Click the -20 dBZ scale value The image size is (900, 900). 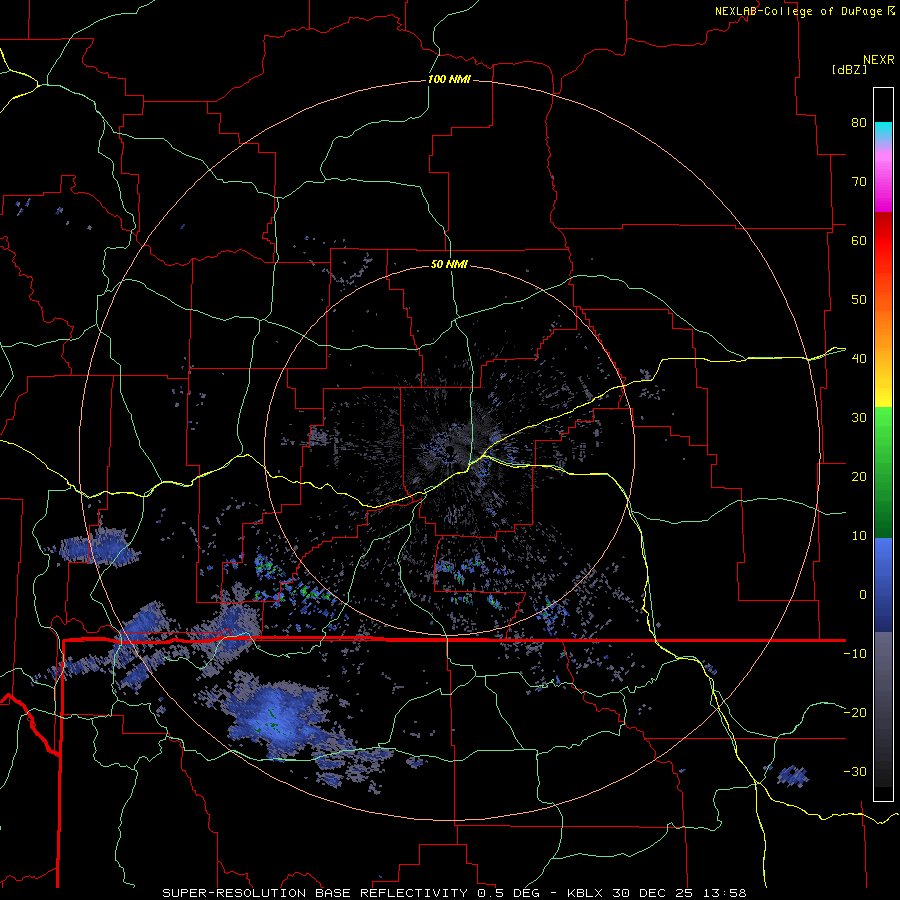(x=855, y=712)
